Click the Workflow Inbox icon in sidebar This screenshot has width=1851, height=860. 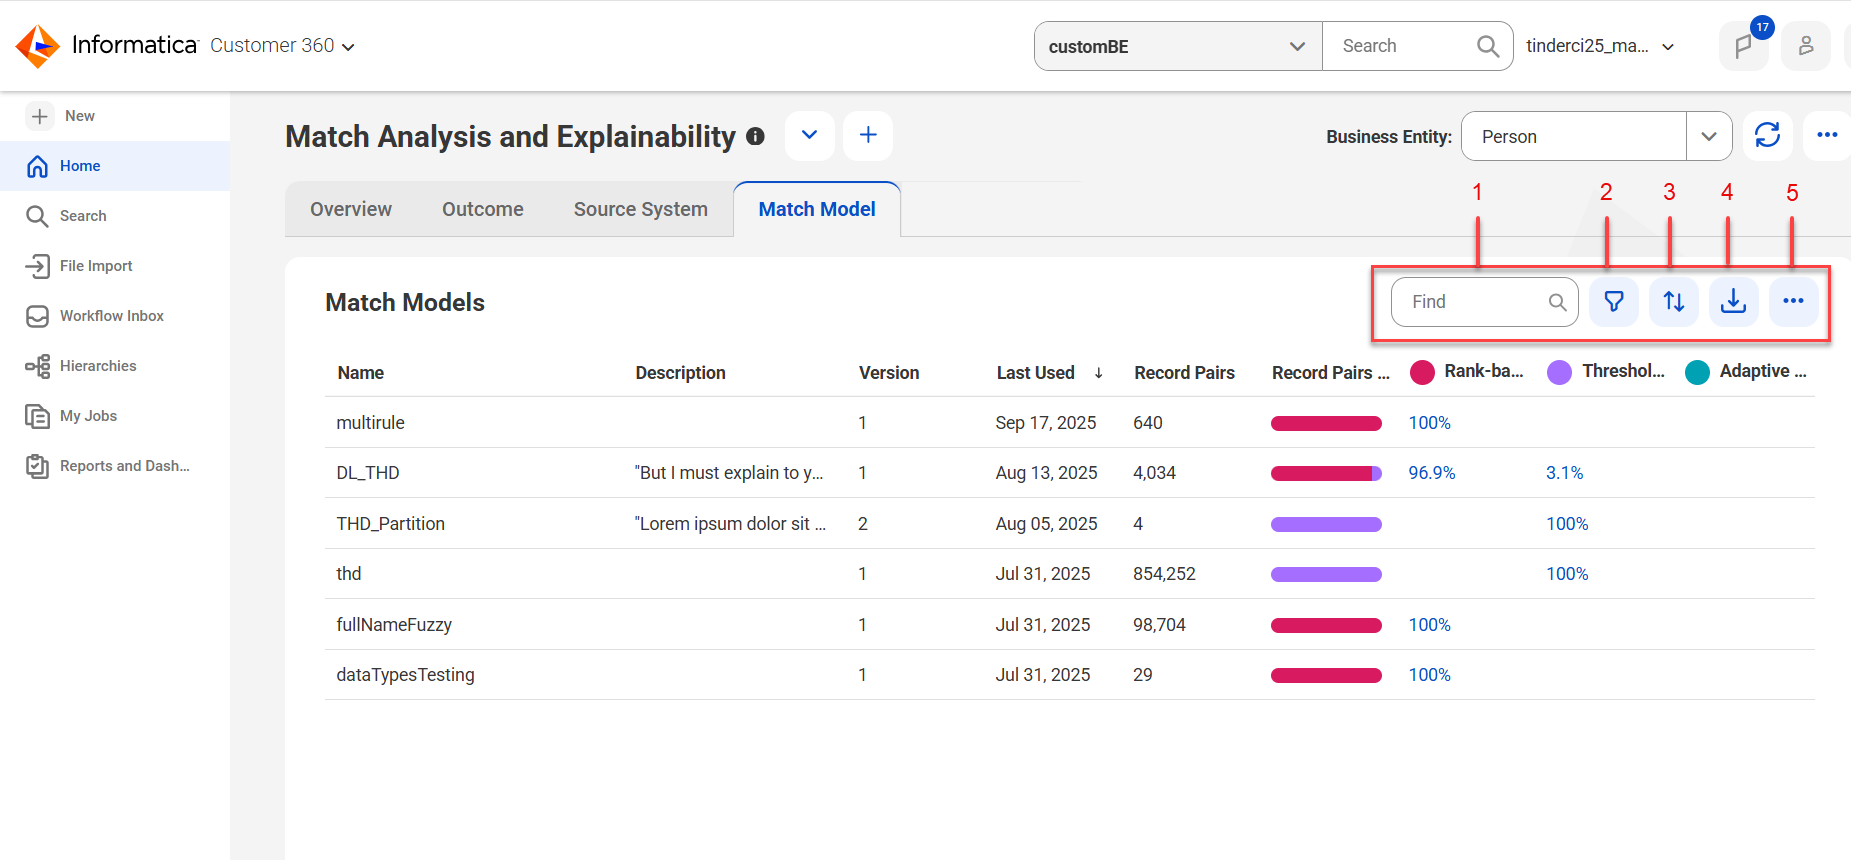click(37, 316)
